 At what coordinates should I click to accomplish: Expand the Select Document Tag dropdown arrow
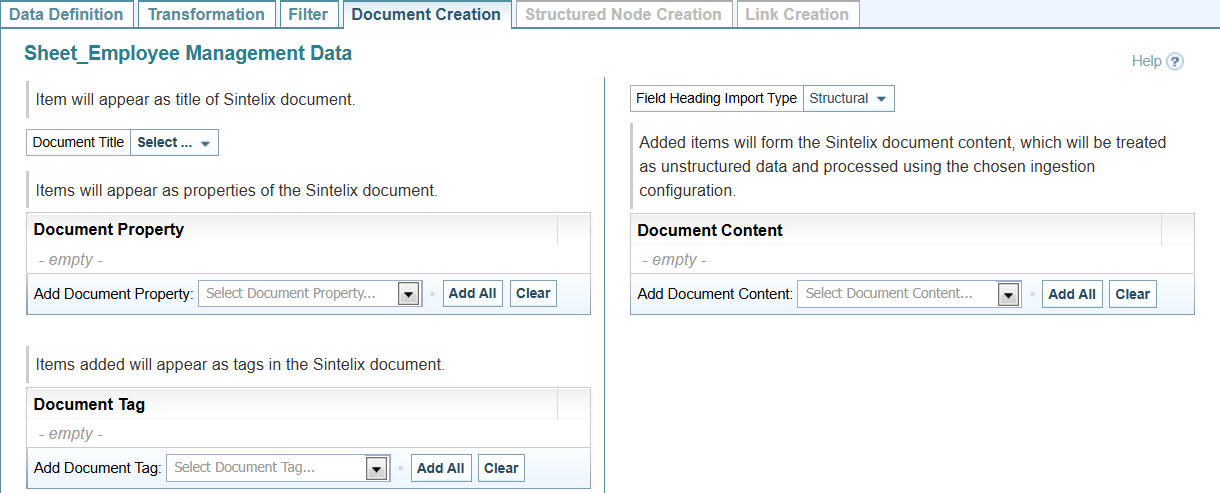tap(376, 468)
